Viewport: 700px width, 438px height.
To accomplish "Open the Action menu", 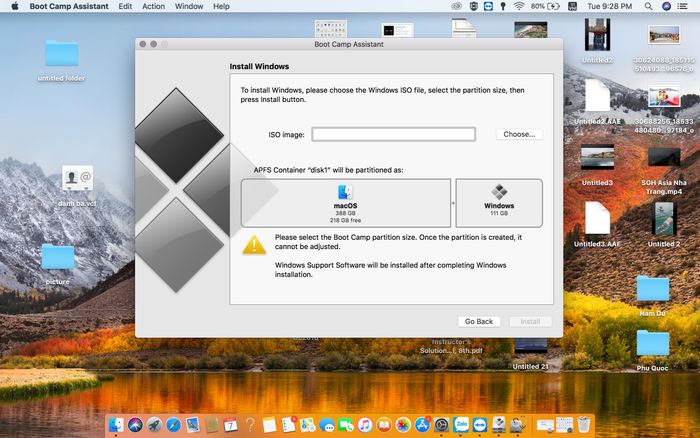I will 153,6.
